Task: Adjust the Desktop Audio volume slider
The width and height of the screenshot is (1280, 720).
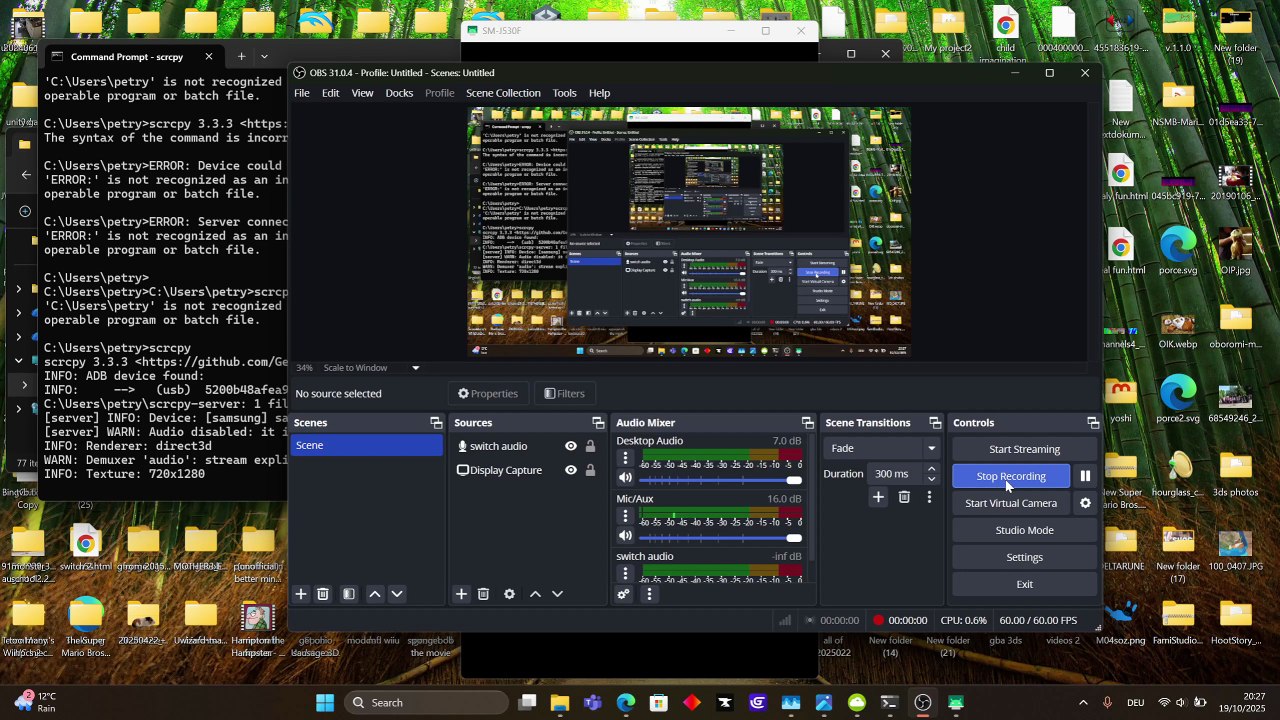Action: point(720,480)
